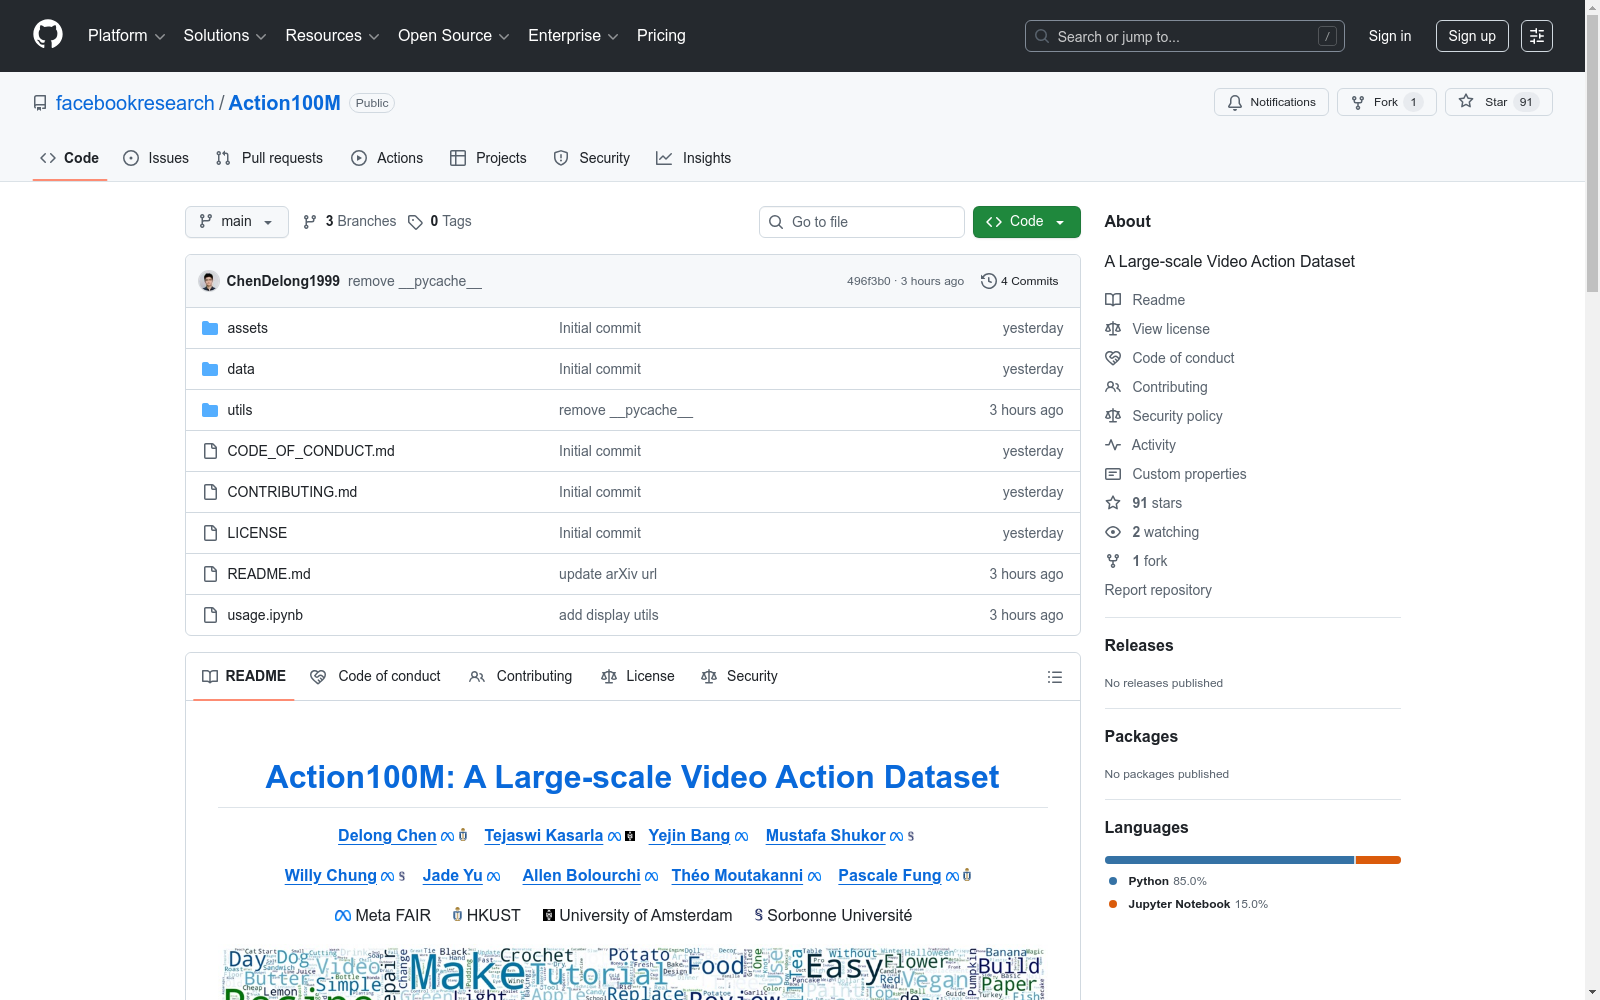
Task: Click the tag icon next to Tags
Action: click(416, 222)
